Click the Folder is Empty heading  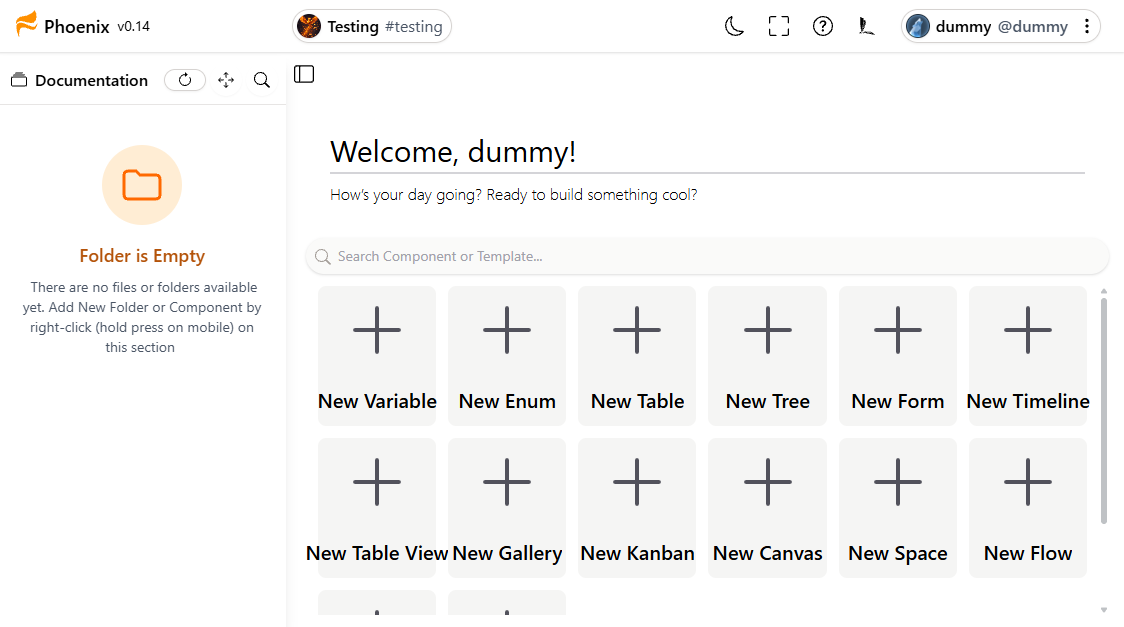click(142, 256)
